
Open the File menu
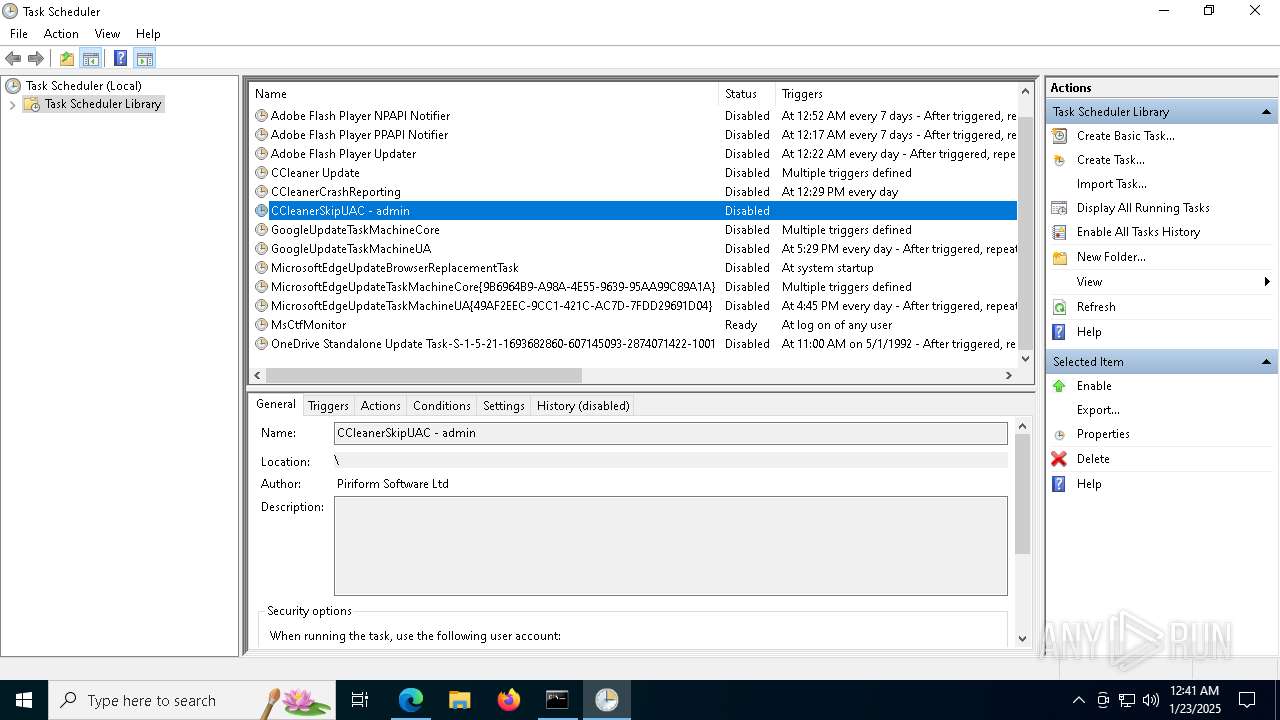click(x=19, y=34)
